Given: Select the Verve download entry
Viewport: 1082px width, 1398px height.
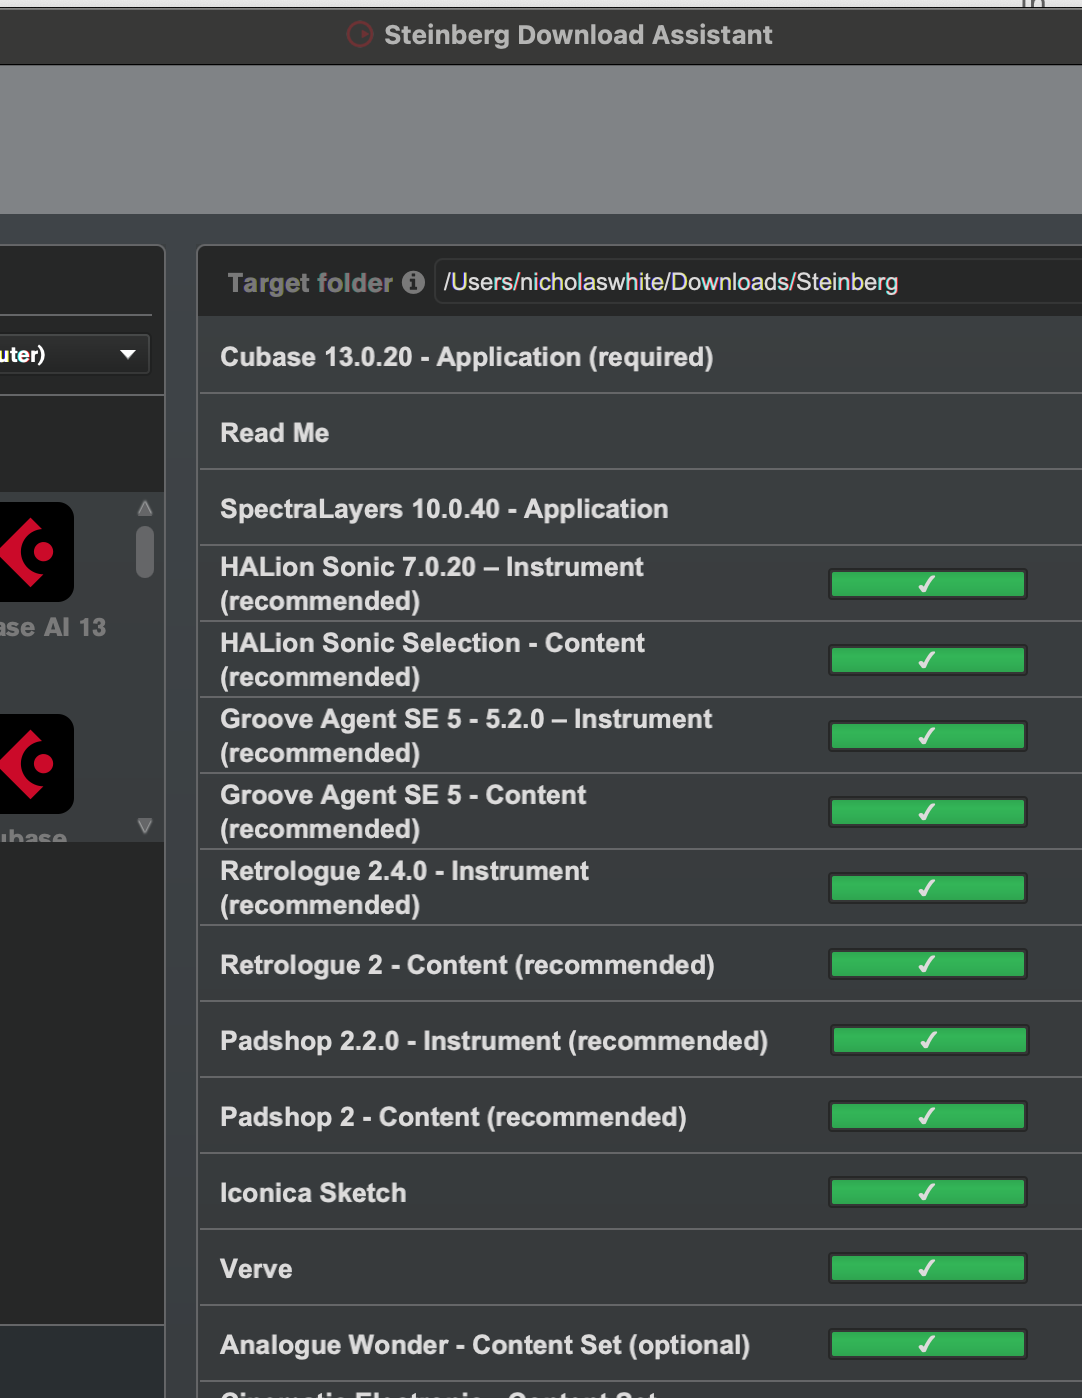Looking at the screenshot, I should coord(257,1269).
